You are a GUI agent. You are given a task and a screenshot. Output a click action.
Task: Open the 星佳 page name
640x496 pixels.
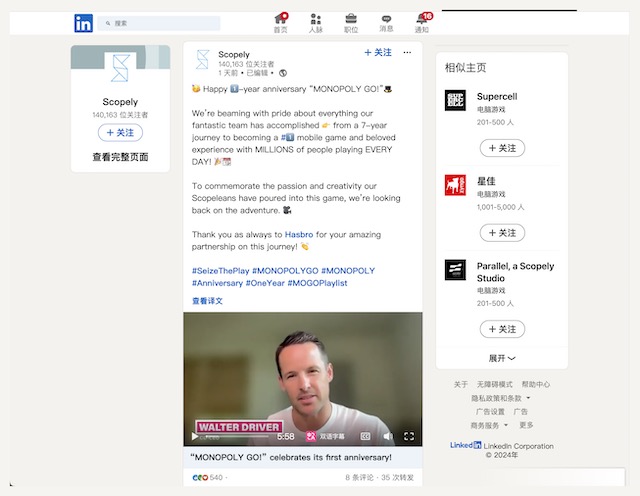click(x=486, y=181)
